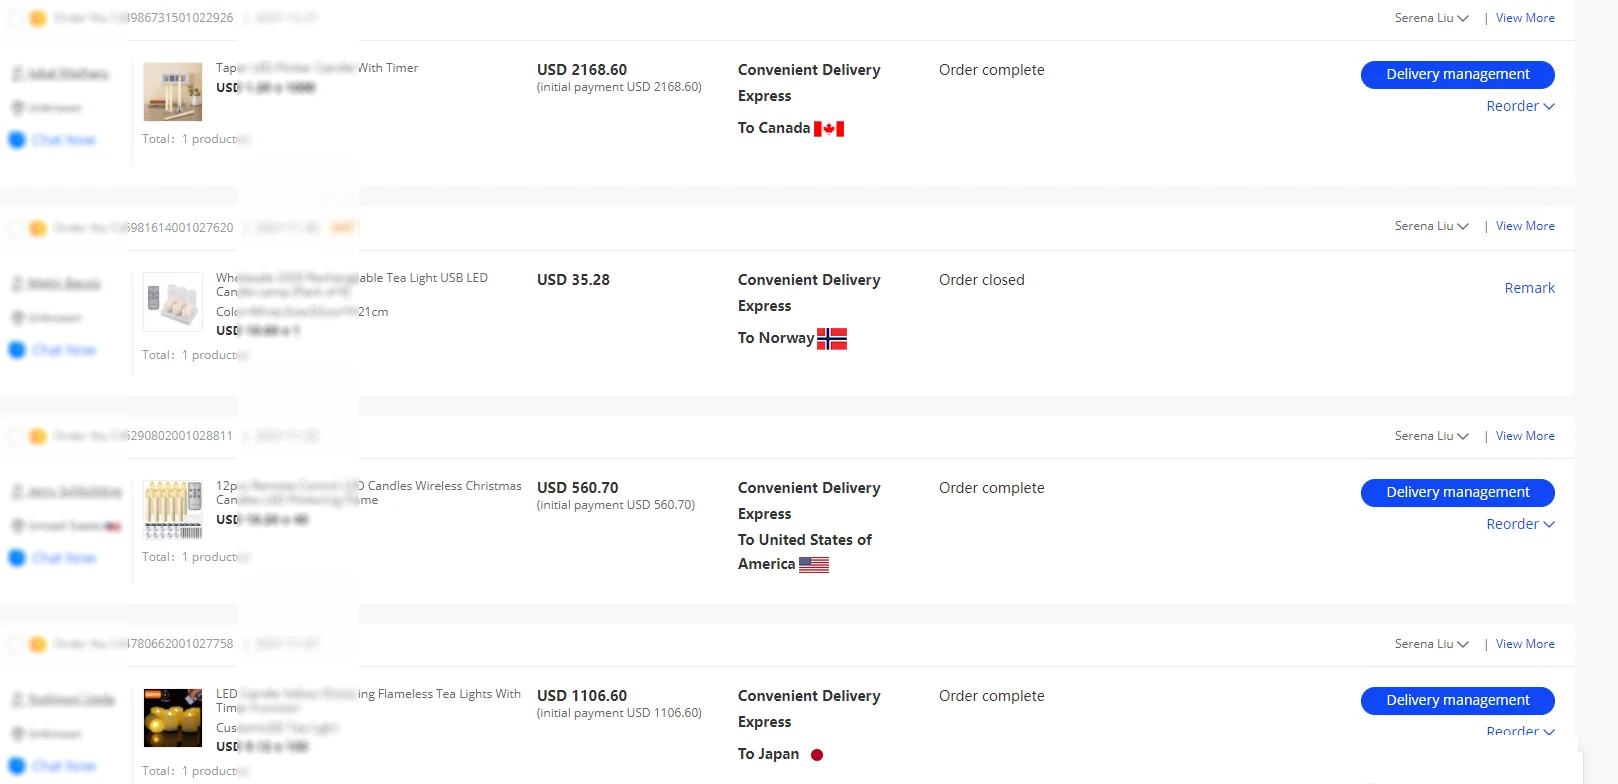
Task: Click the Chat Now icon for the Norway order
Action: [x=17, y=350]
